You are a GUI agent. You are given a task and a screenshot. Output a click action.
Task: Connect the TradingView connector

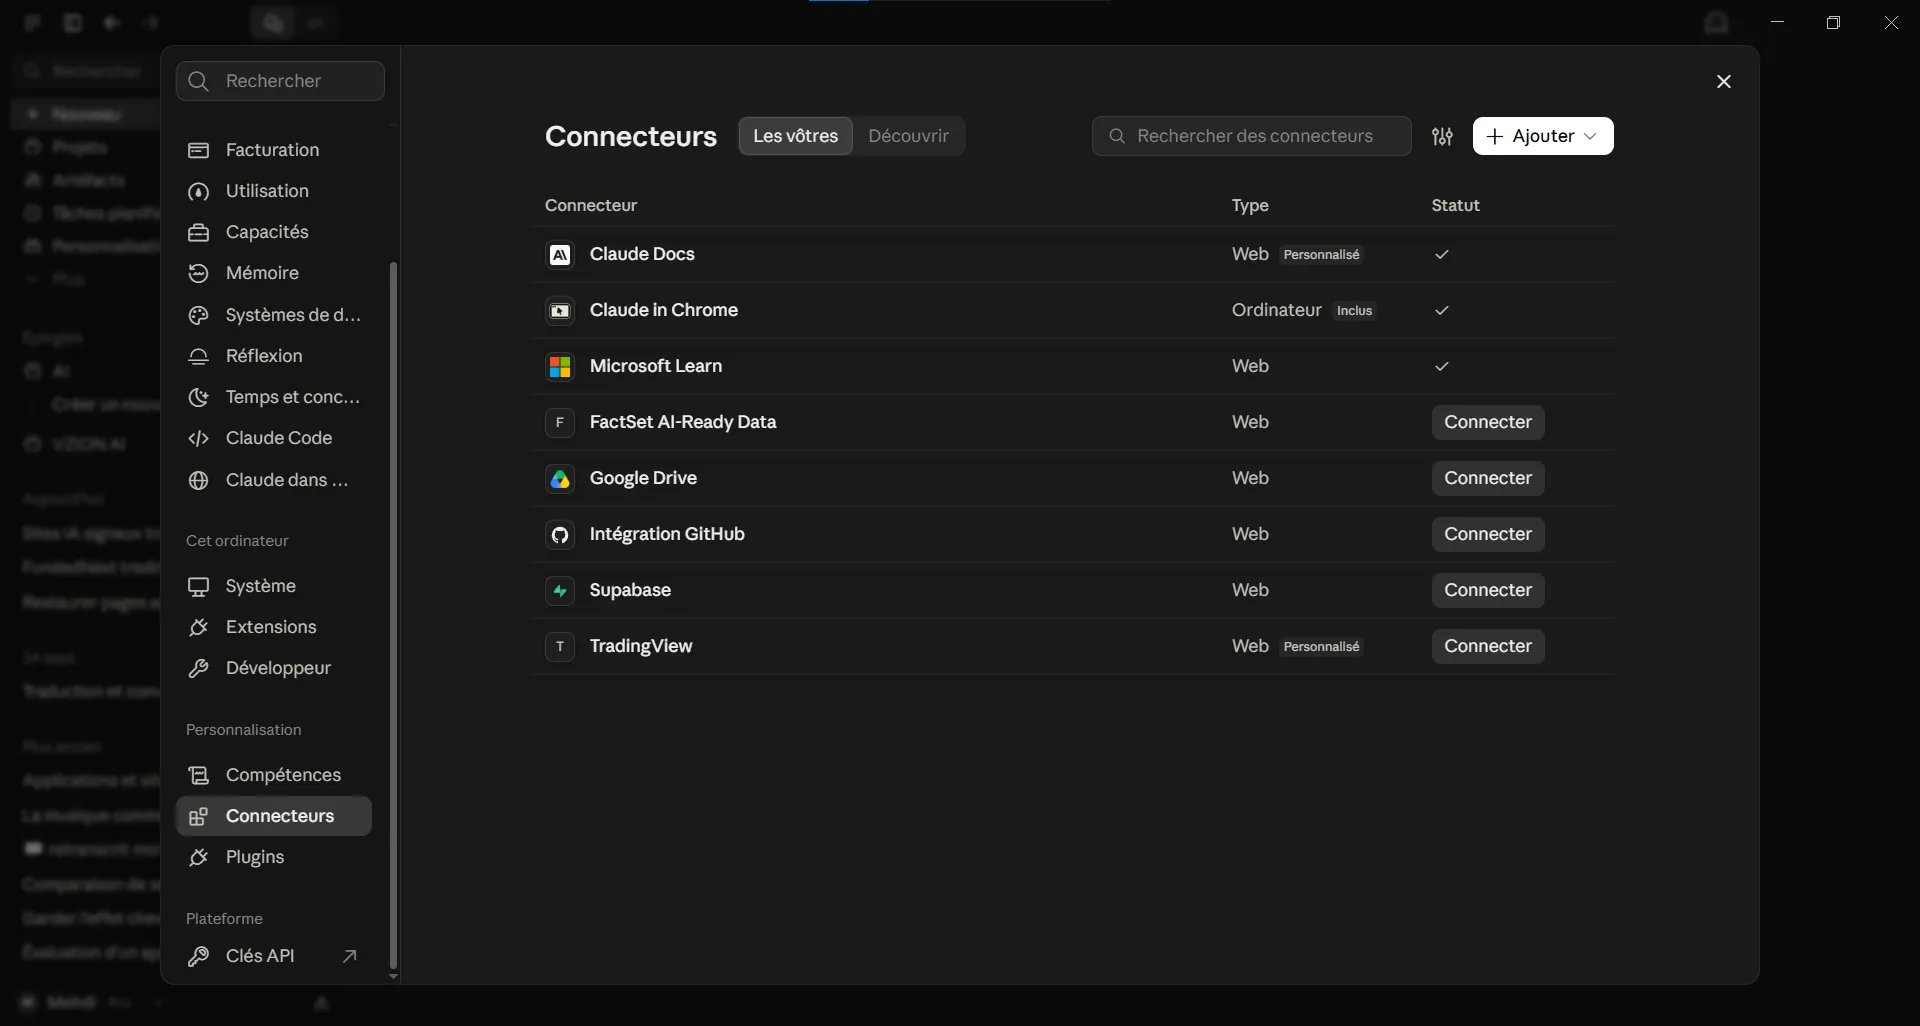click(x=1487, y=646)
